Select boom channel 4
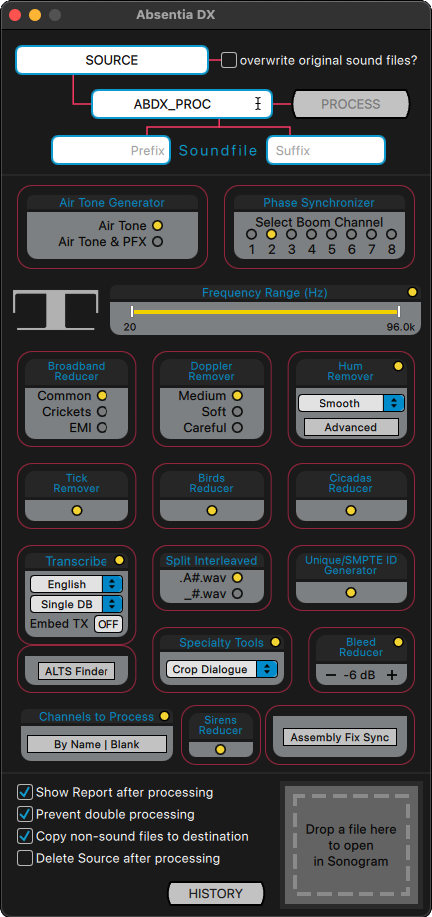The width and height of the screenshot is (432, 917). pyautogui.click(x=311, y=235)
